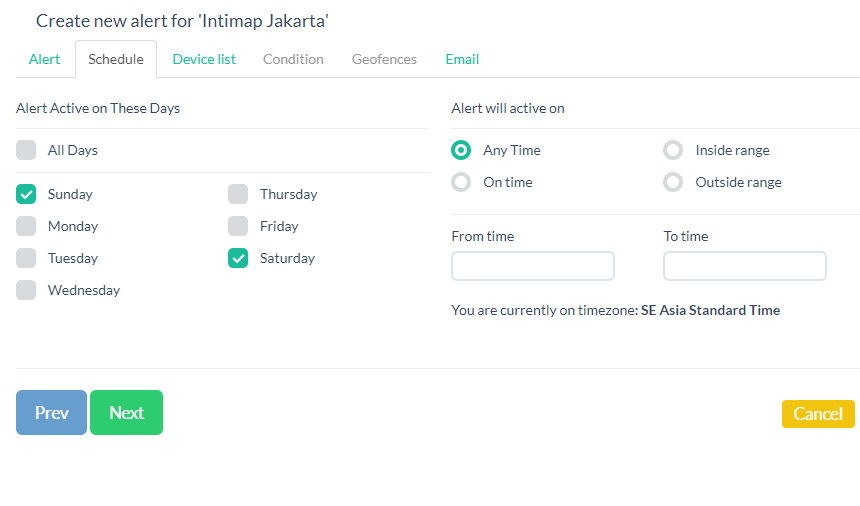Viewport: 860px width, 506px height.
Task: Click the yellow Cancel button
Action: (818, 414)
